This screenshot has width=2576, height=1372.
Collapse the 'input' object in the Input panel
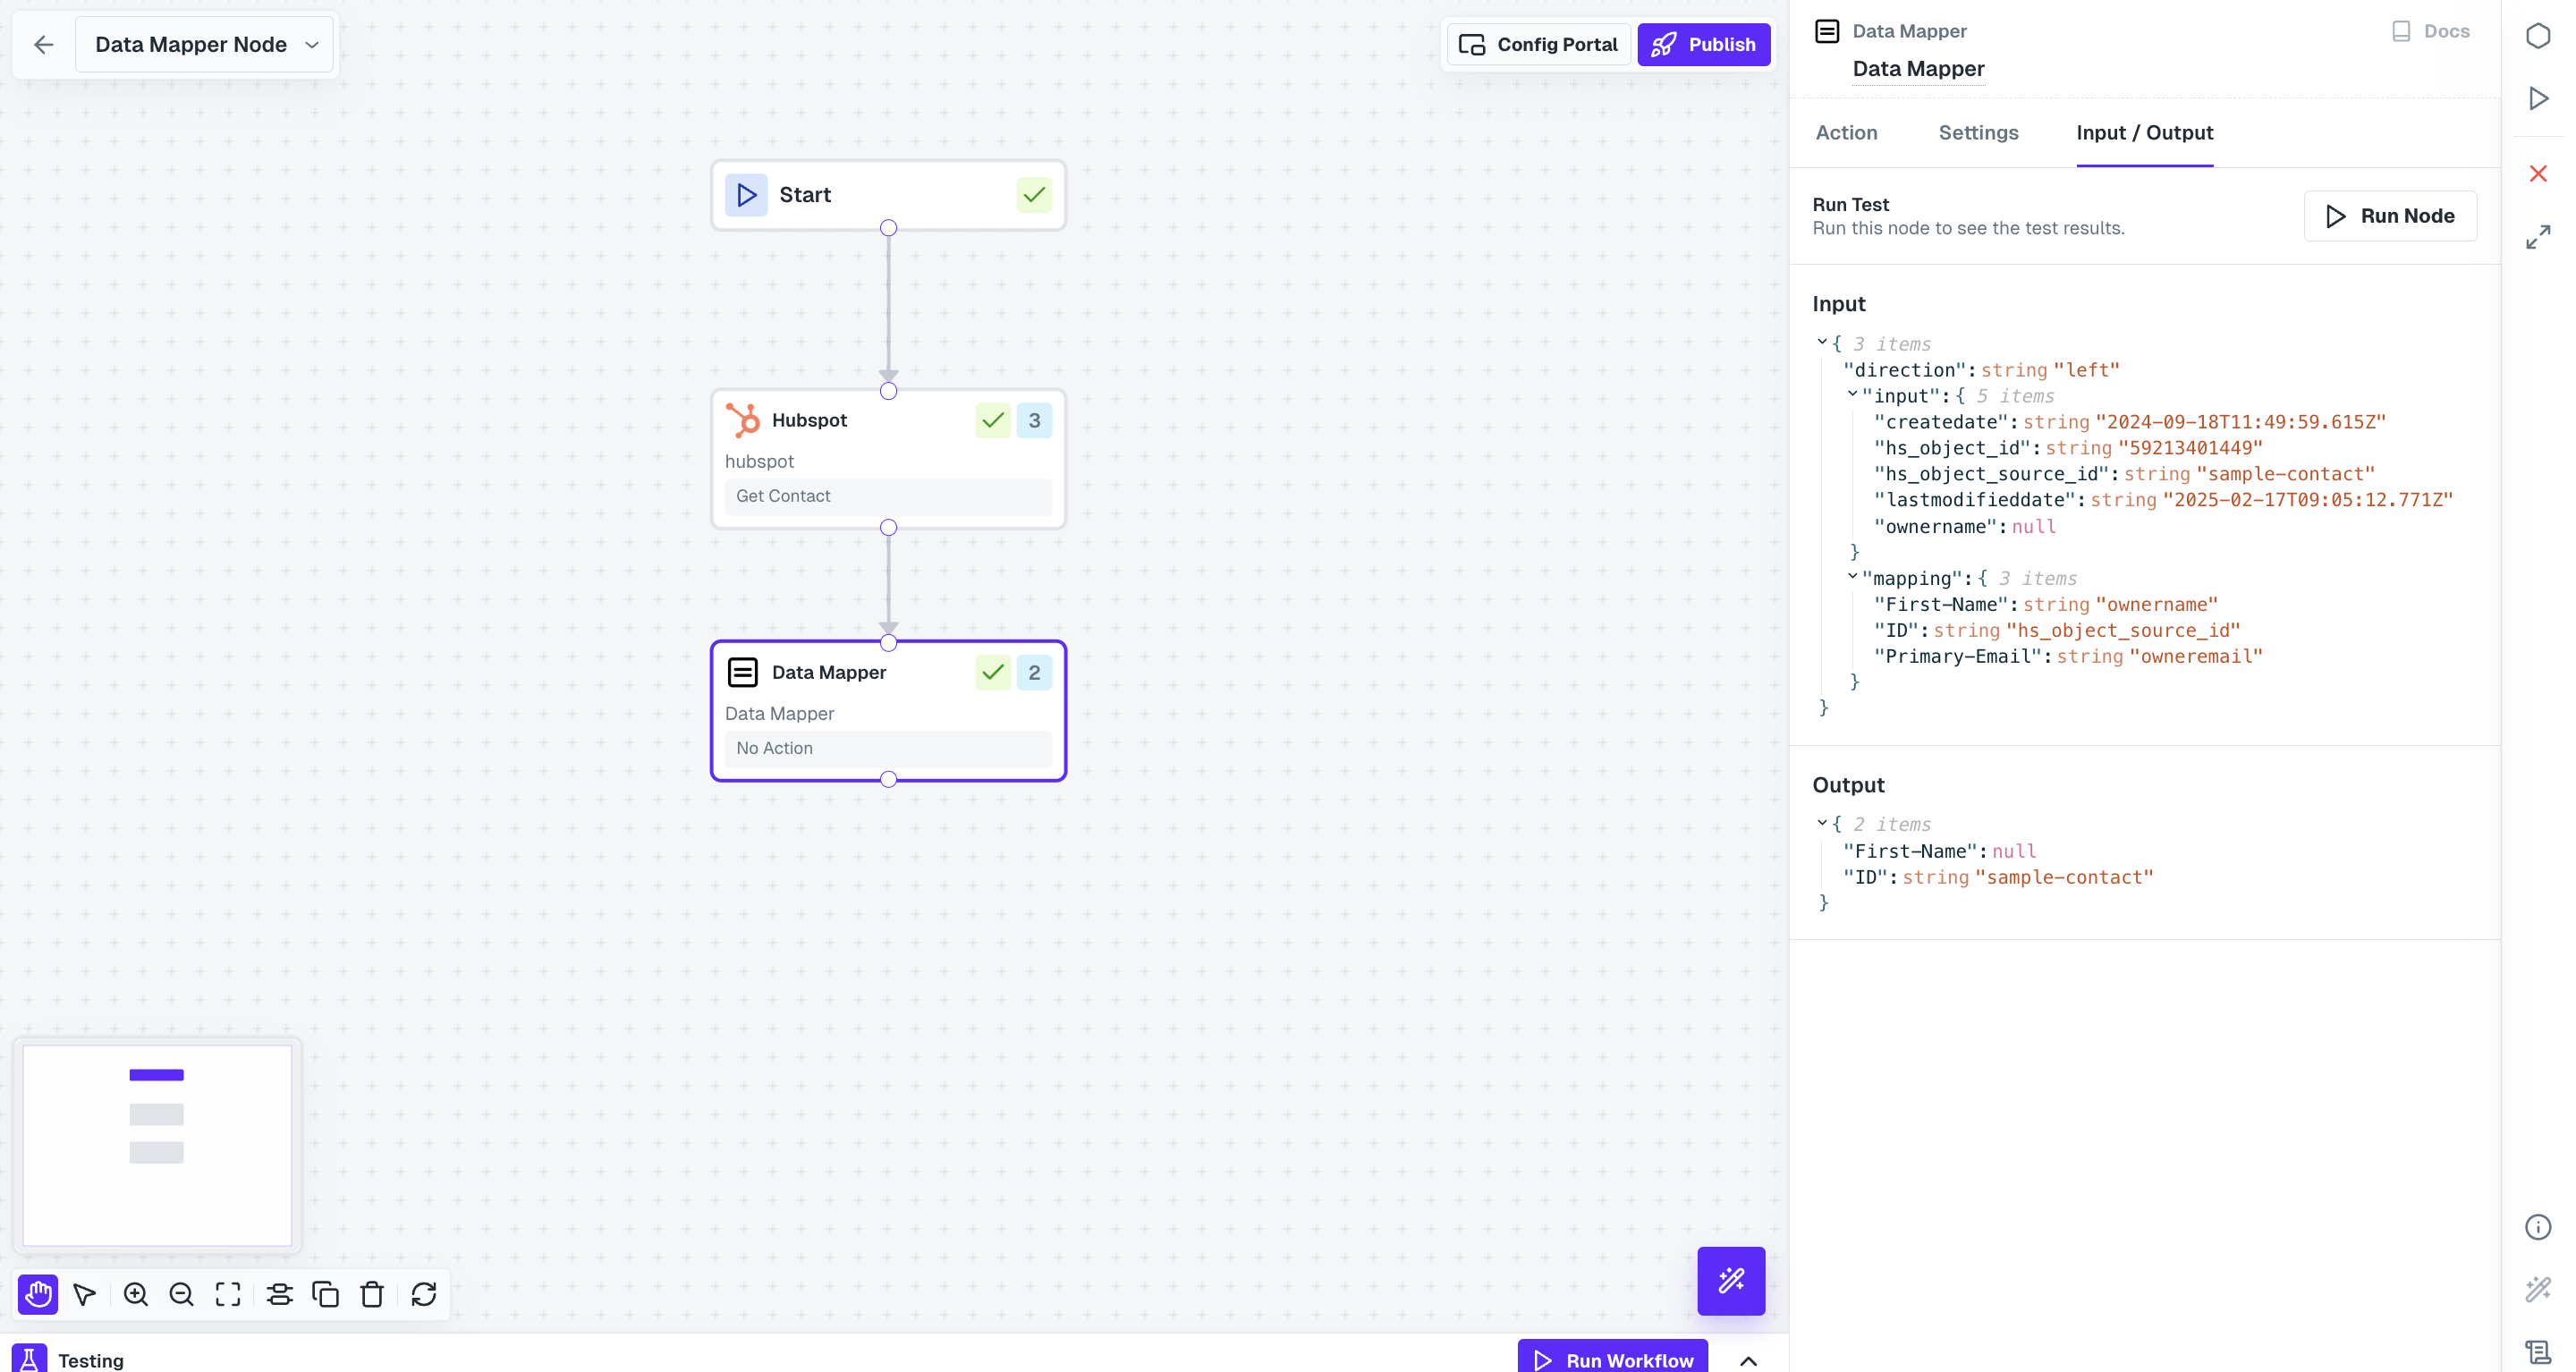pyautogui.click(x=1855, y=395)
